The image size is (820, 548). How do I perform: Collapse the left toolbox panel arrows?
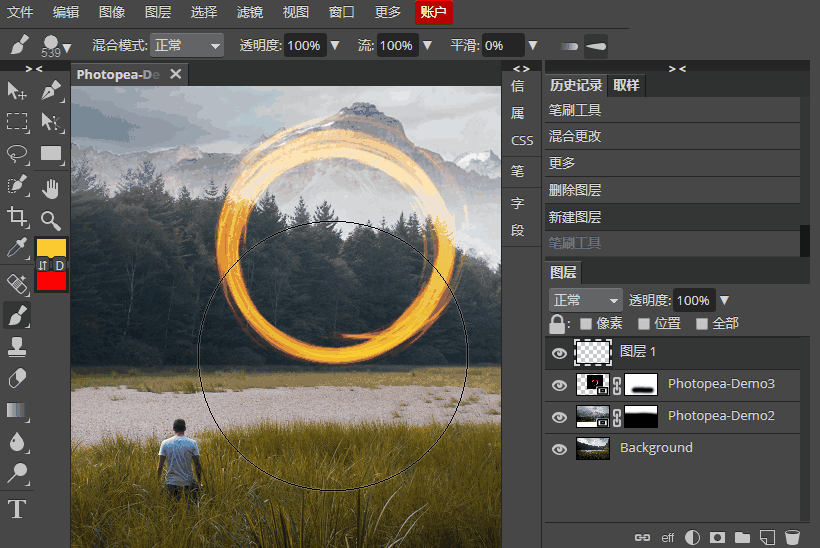[34, 68]
